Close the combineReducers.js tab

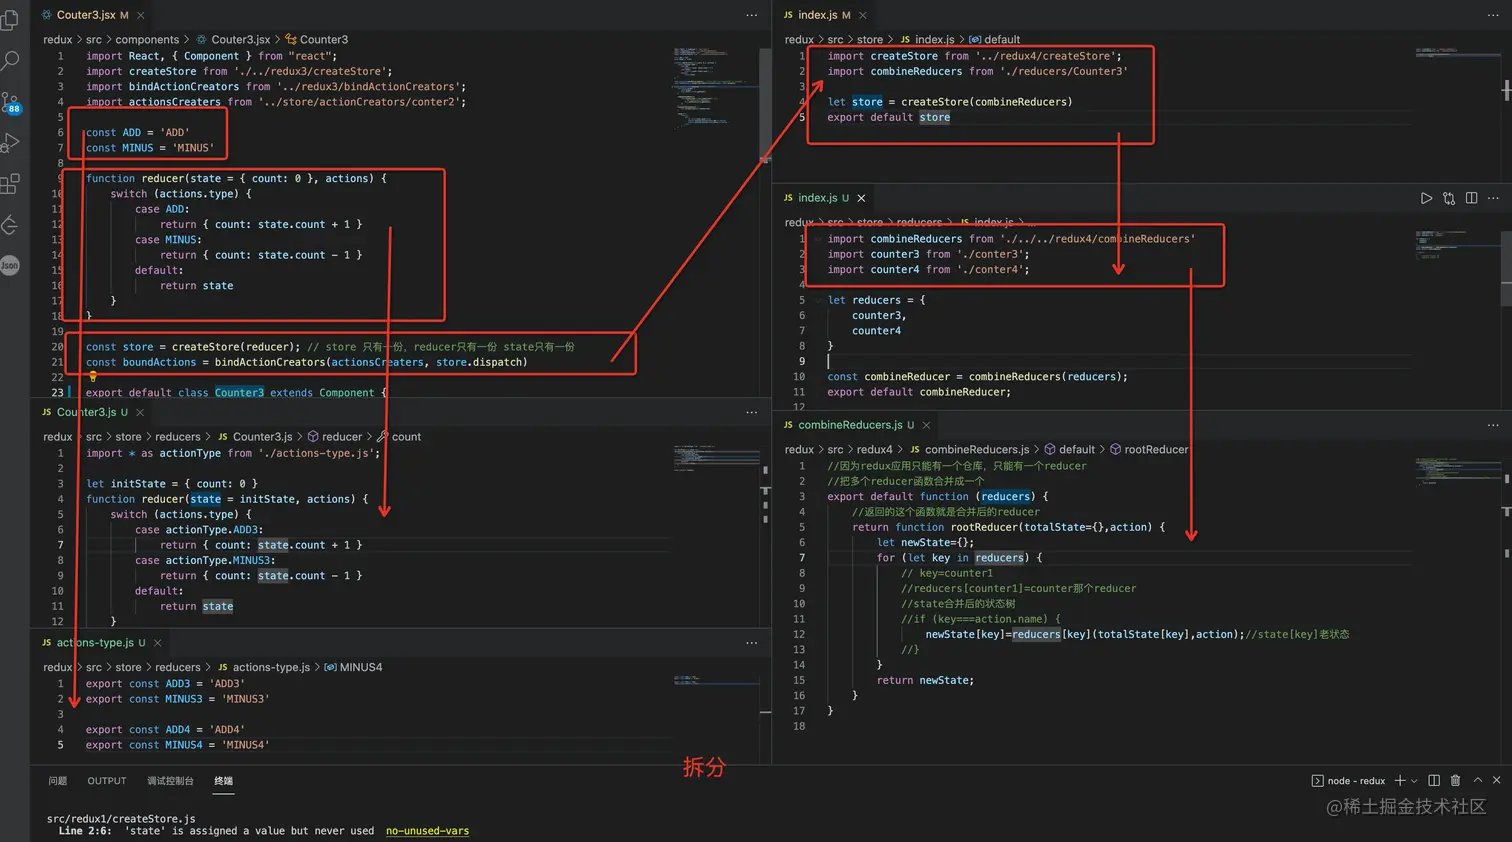click(926, 425)
